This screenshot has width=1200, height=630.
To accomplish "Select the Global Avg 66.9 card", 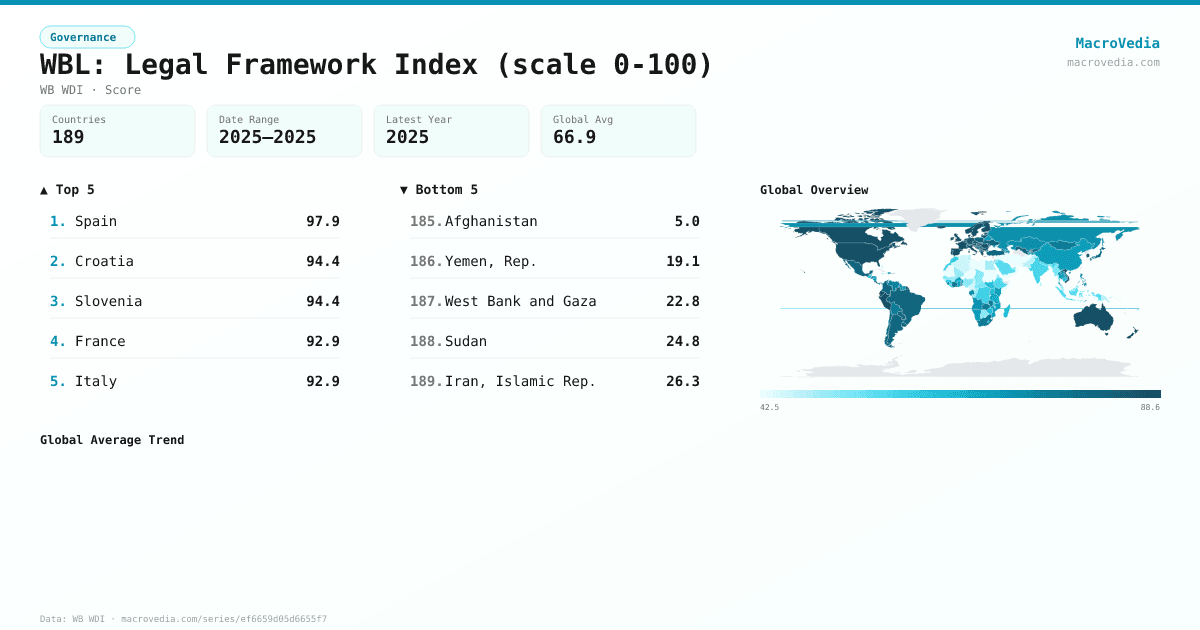I will tap(618, 131).
